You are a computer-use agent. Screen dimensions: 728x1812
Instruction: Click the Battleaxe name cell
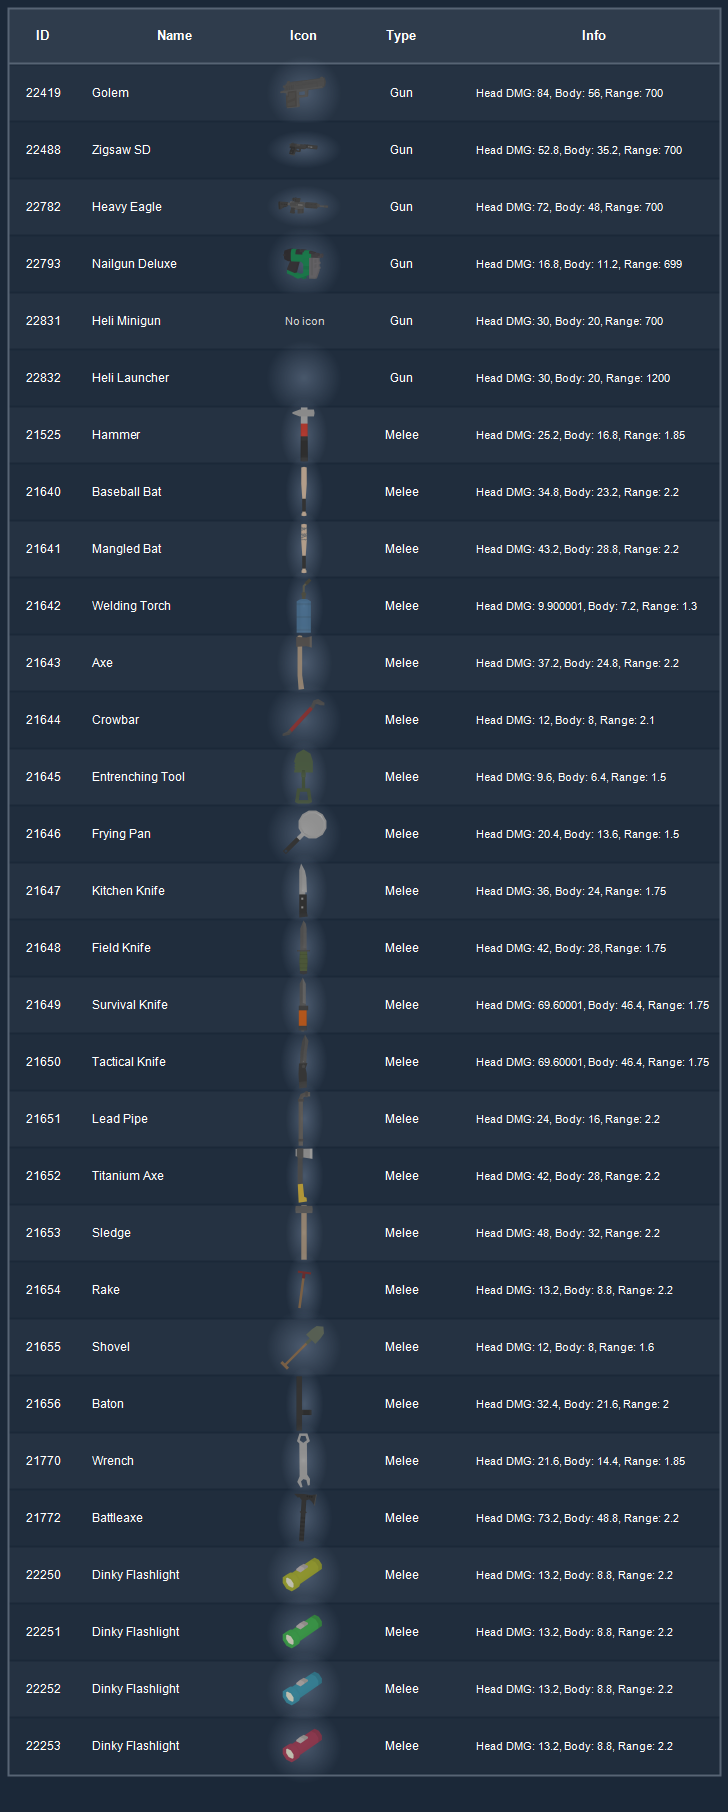pyautogui.click(x=117, y=1518)
